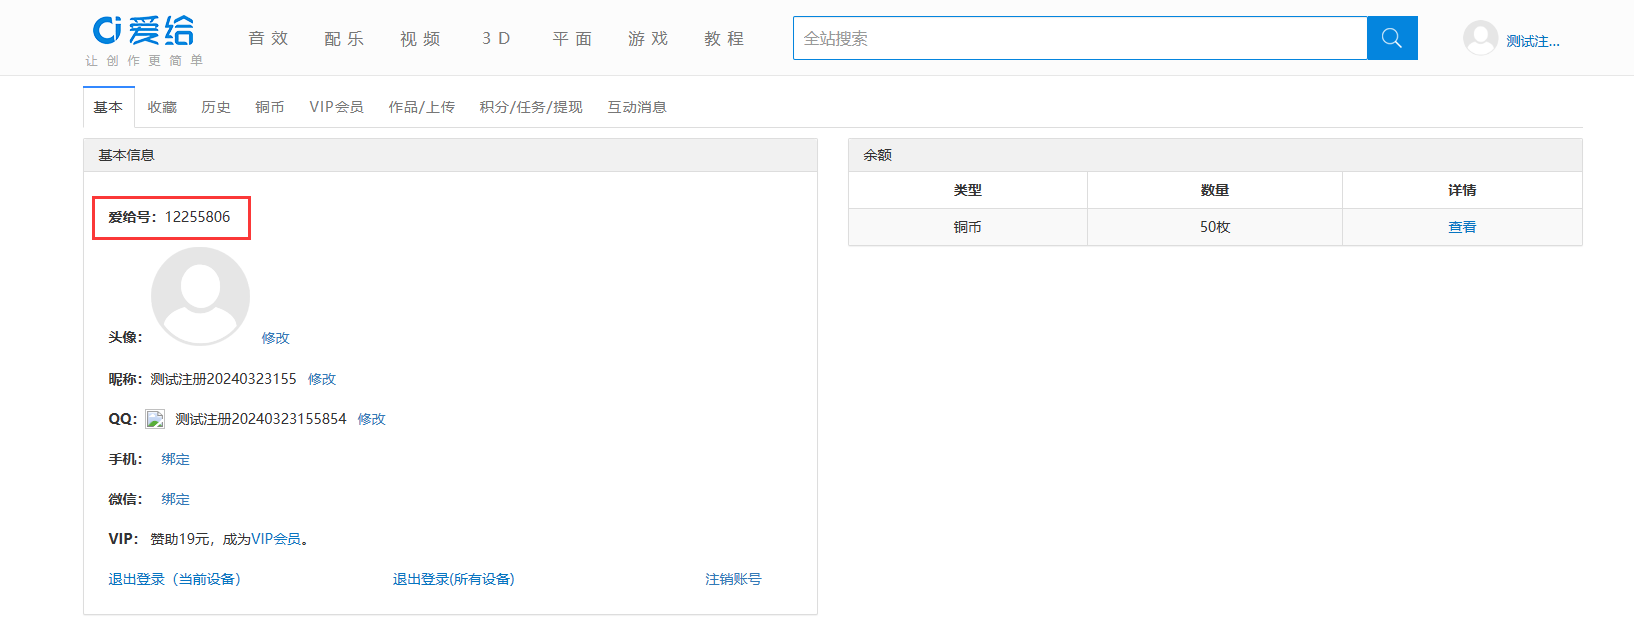Click 退出登录(所有设备)
The width and height of the screenshot is (1634, 635).
(x=453, y=579)
